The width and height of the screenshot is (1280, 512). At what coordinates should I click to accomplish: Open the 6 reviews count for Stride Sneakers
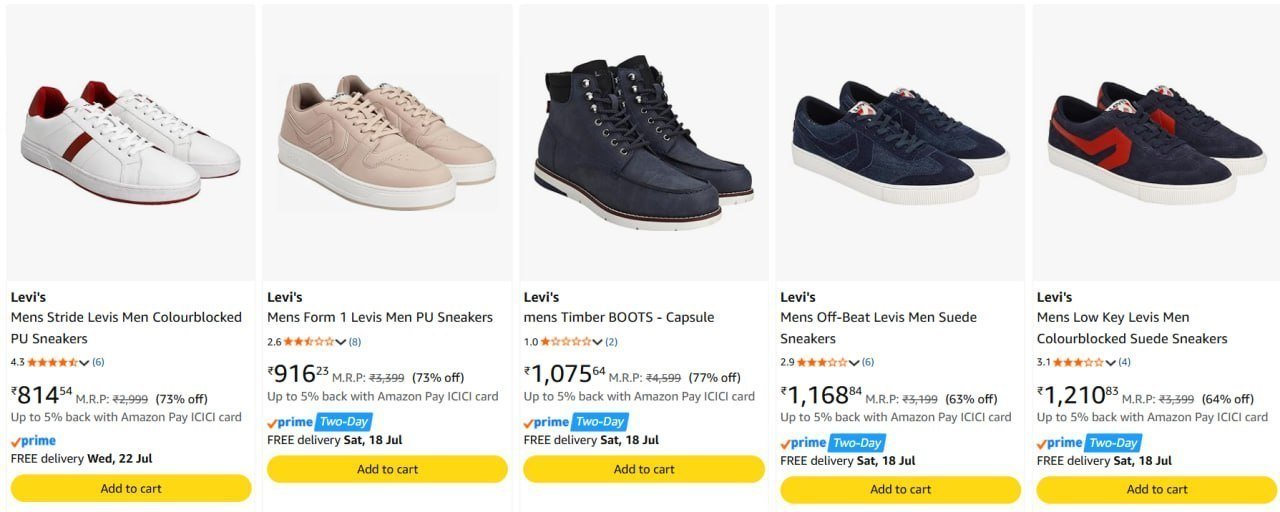(x=98, y=362)
